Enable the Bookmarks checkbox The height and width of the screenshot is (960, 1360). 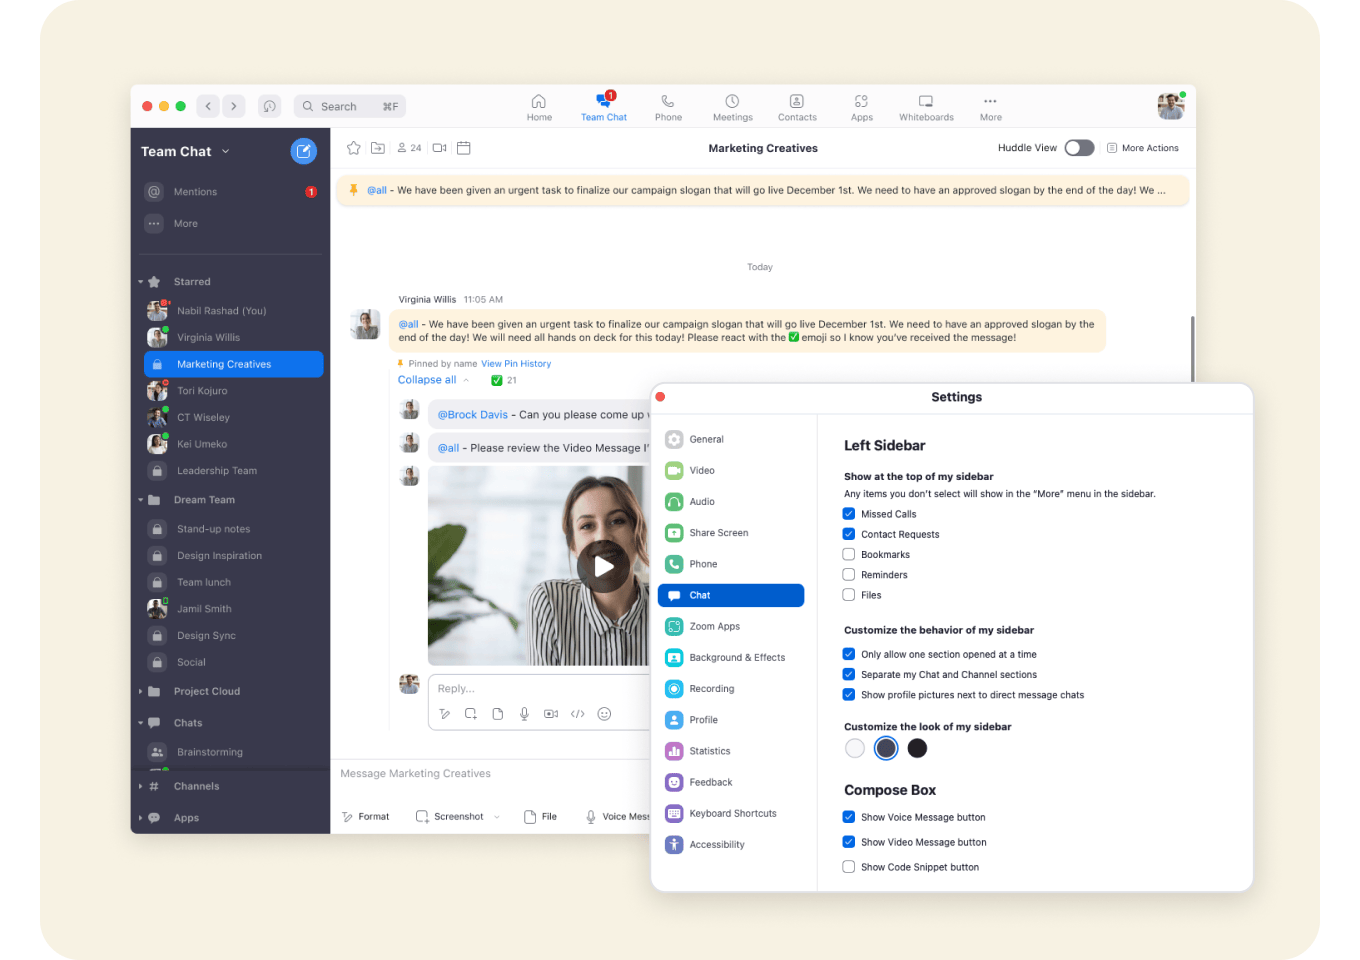849,554
